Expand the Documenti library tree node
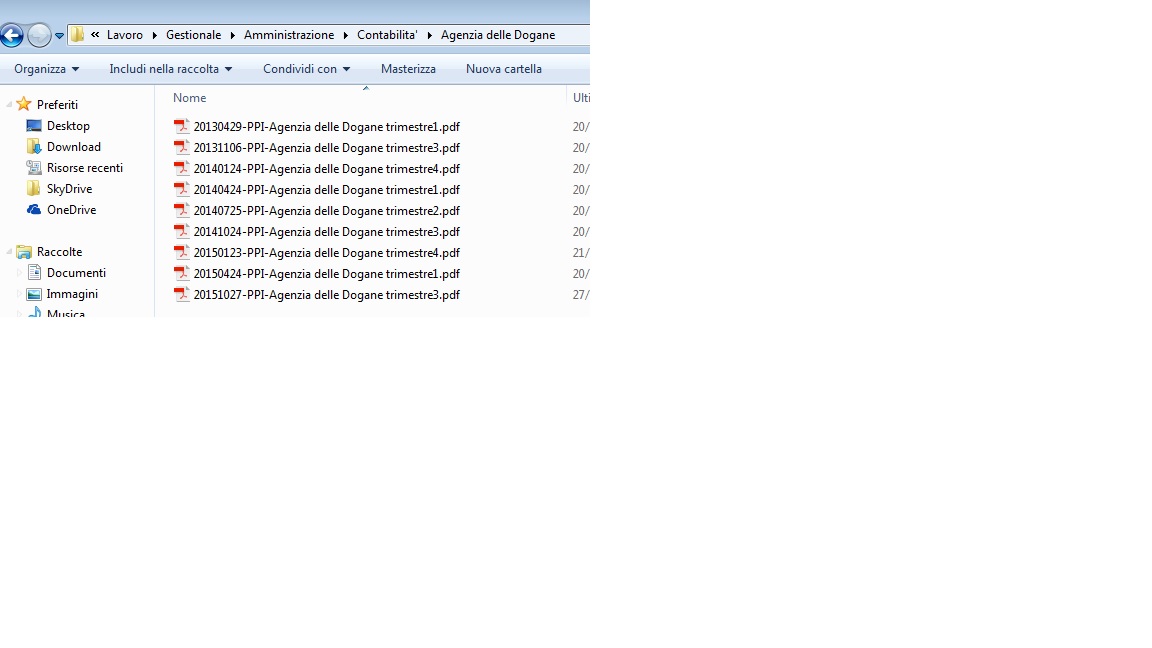 click(19, 273)
